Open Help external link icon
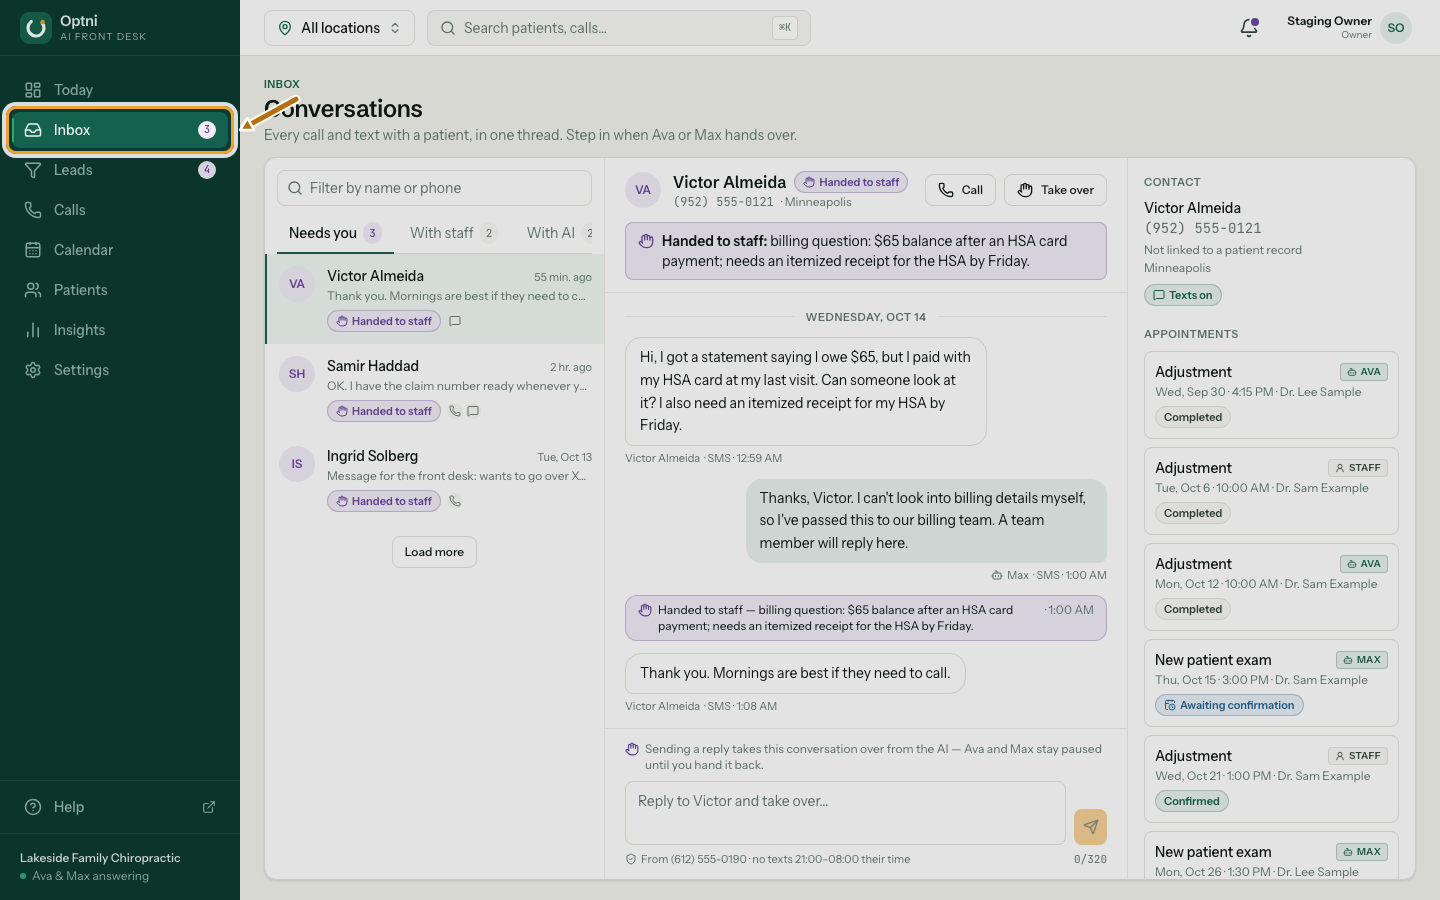Image resolution: width=1440 pixels, height=900 pixels. click(209, 807)
